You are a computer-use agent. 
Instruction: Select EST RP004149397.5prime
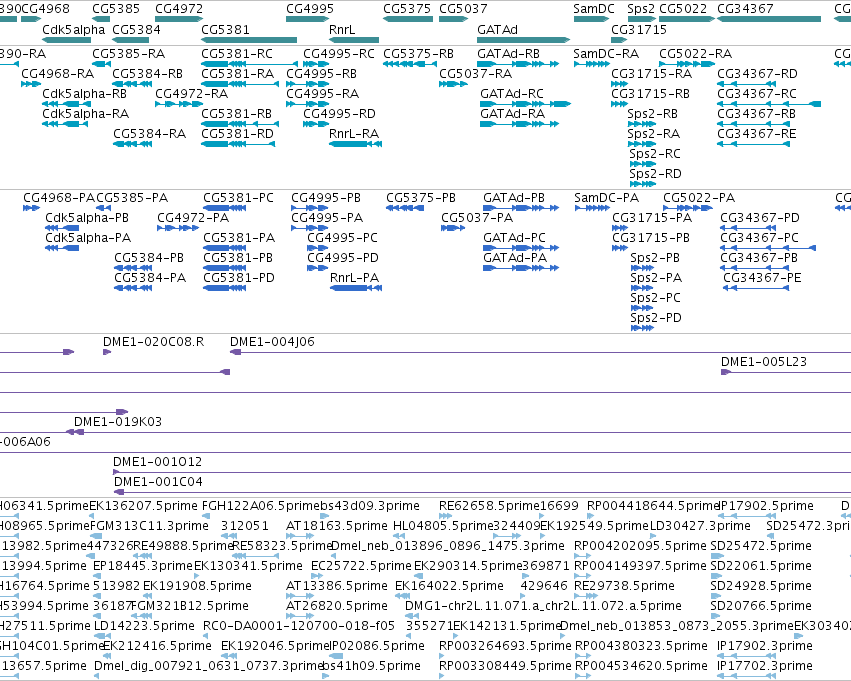click(x=640, y=565)
